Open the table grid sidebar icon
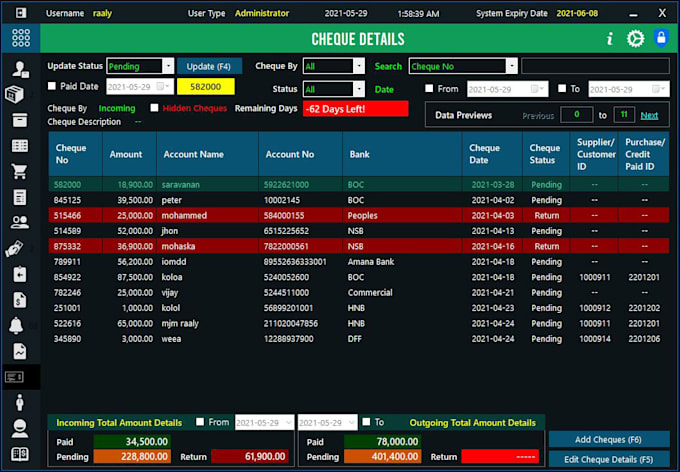This screenshot has height=472, width=680. click(x=20, y=146)
